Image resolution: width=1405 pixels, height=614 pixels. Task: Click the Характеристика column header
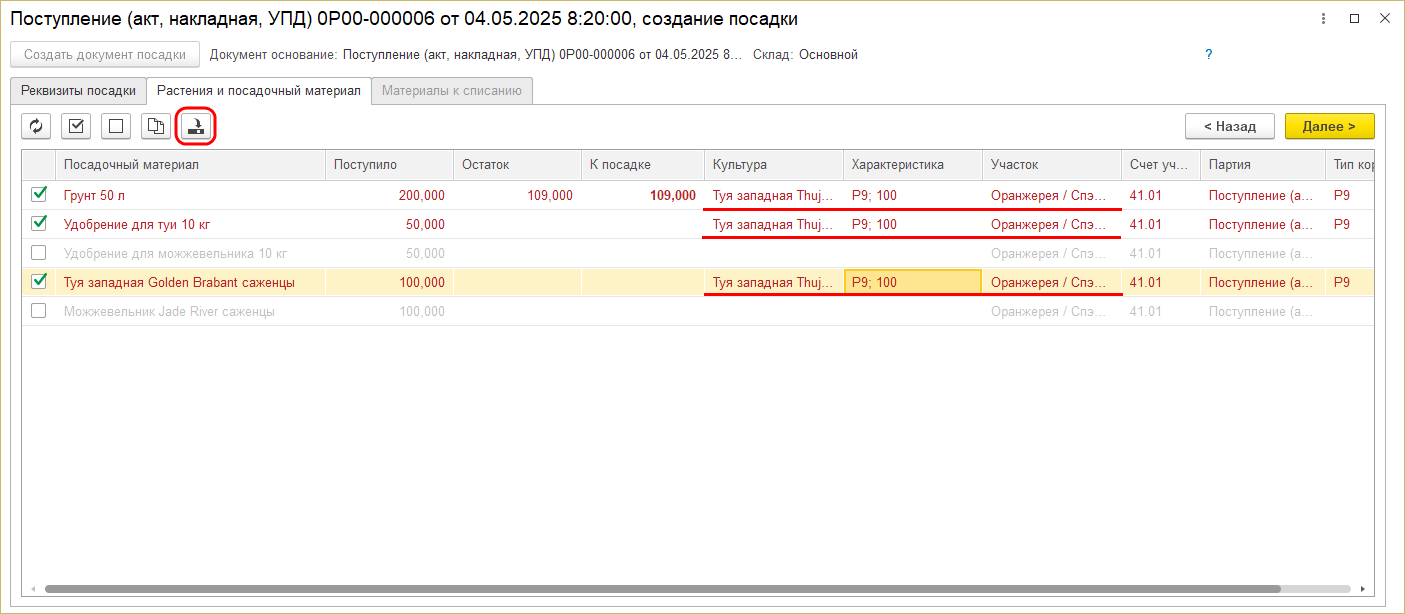coord(913,165)
